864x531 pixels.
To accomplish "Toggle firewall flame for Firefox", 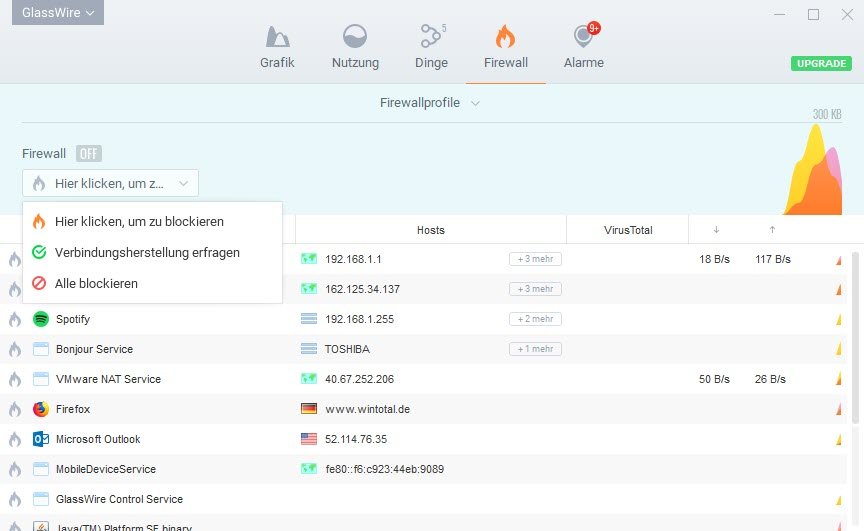I will pyautogui.click(x=15, y=409).
